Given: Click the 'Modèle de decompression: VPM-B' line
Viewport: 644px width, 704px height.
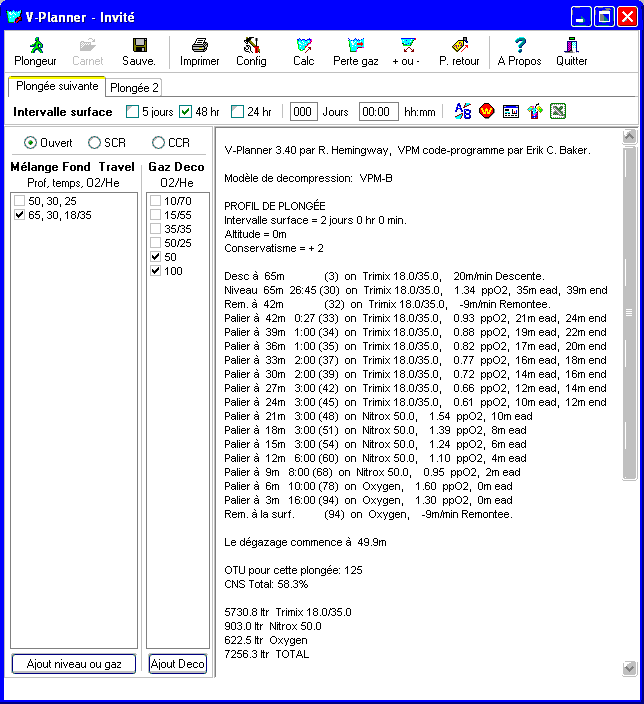Looking at the screenshot, I should (309, 178).
